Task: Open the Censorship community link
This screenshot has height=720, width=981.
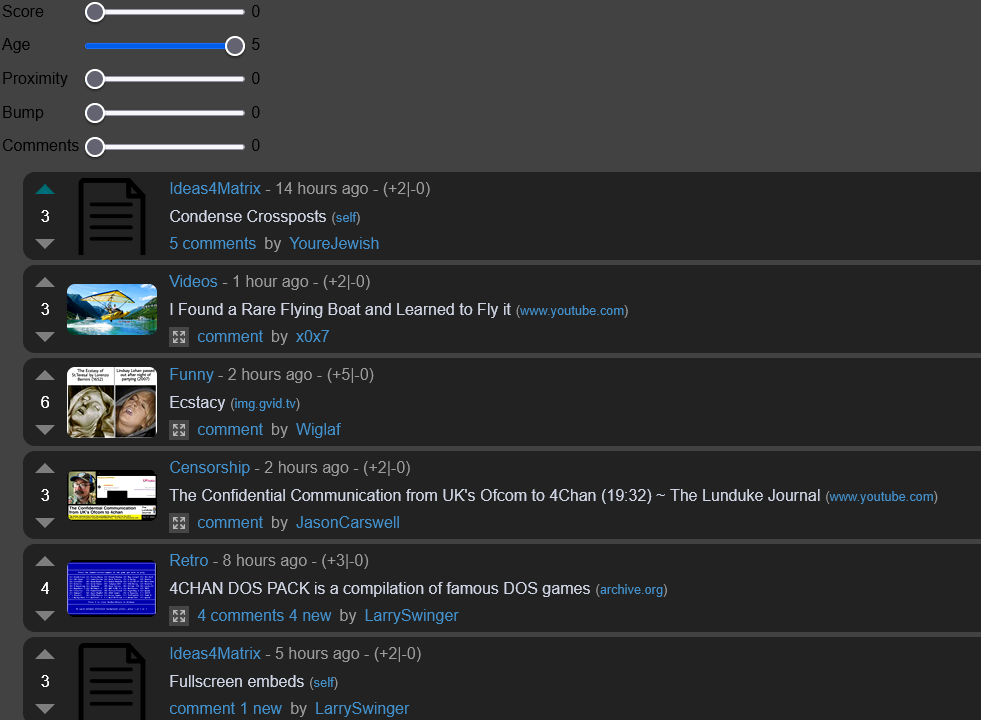Action: pyautogui.click(x=209, y=467)
